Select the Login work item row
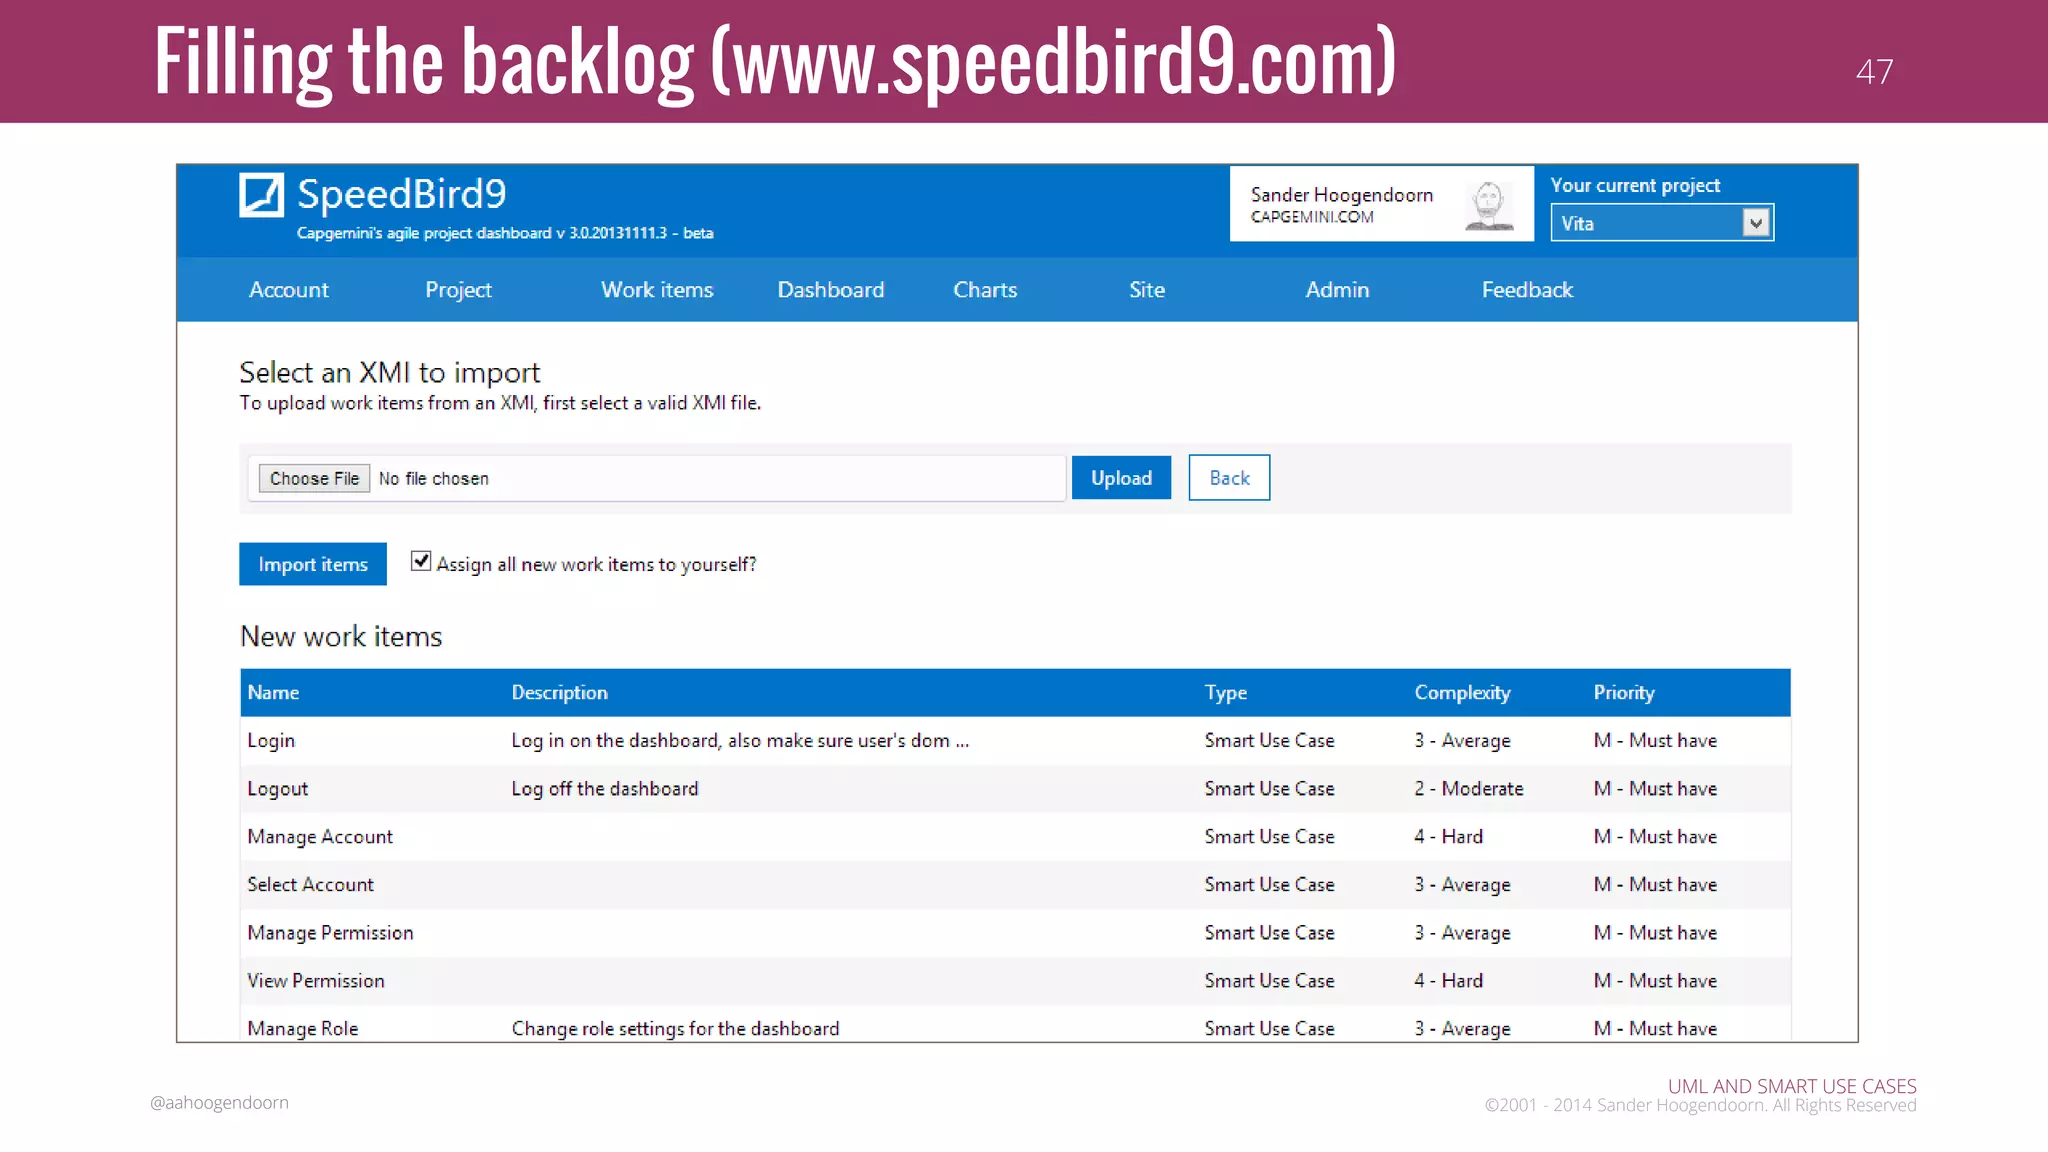 point(271,741)
